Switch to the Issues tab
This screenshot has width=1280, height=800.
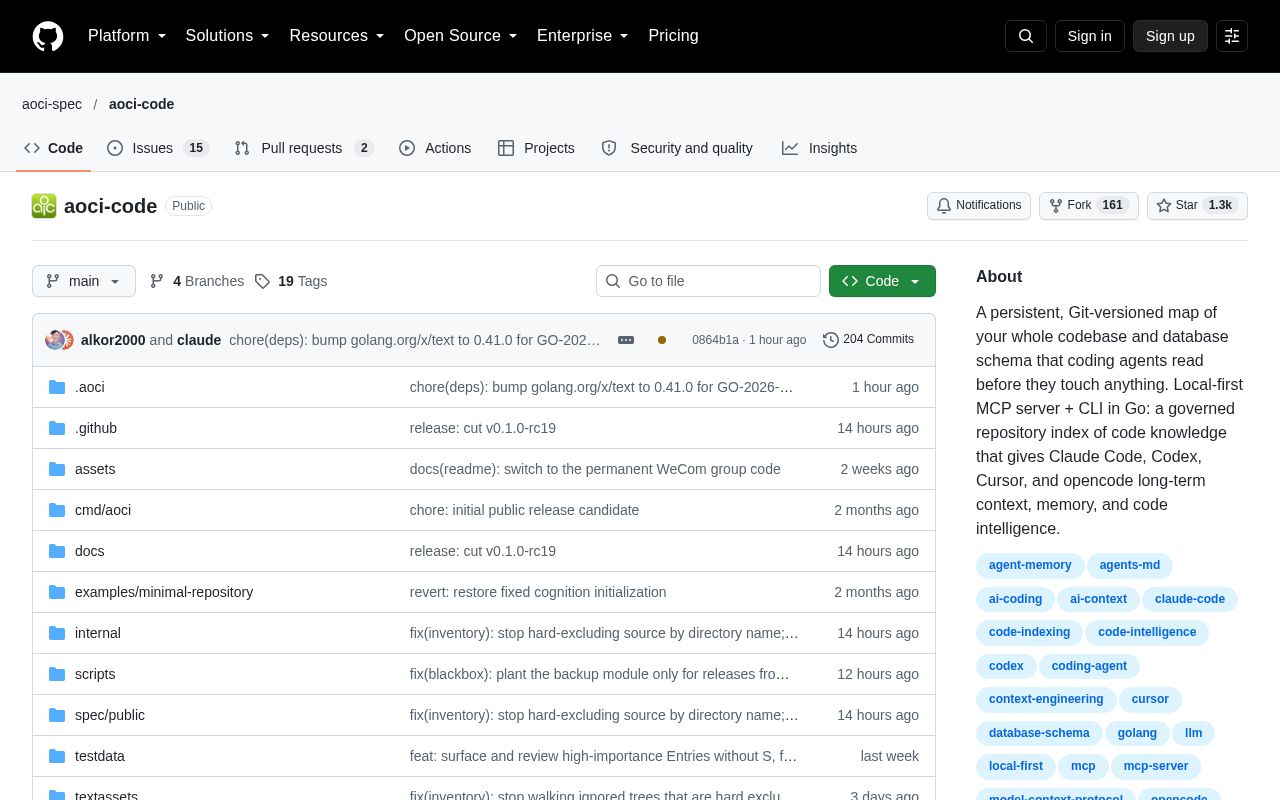(157, 148)
